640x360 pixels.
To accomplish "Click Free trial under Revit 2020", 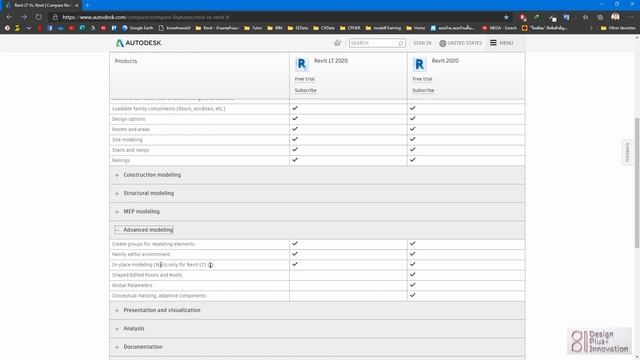I will [x=422, y=79].
